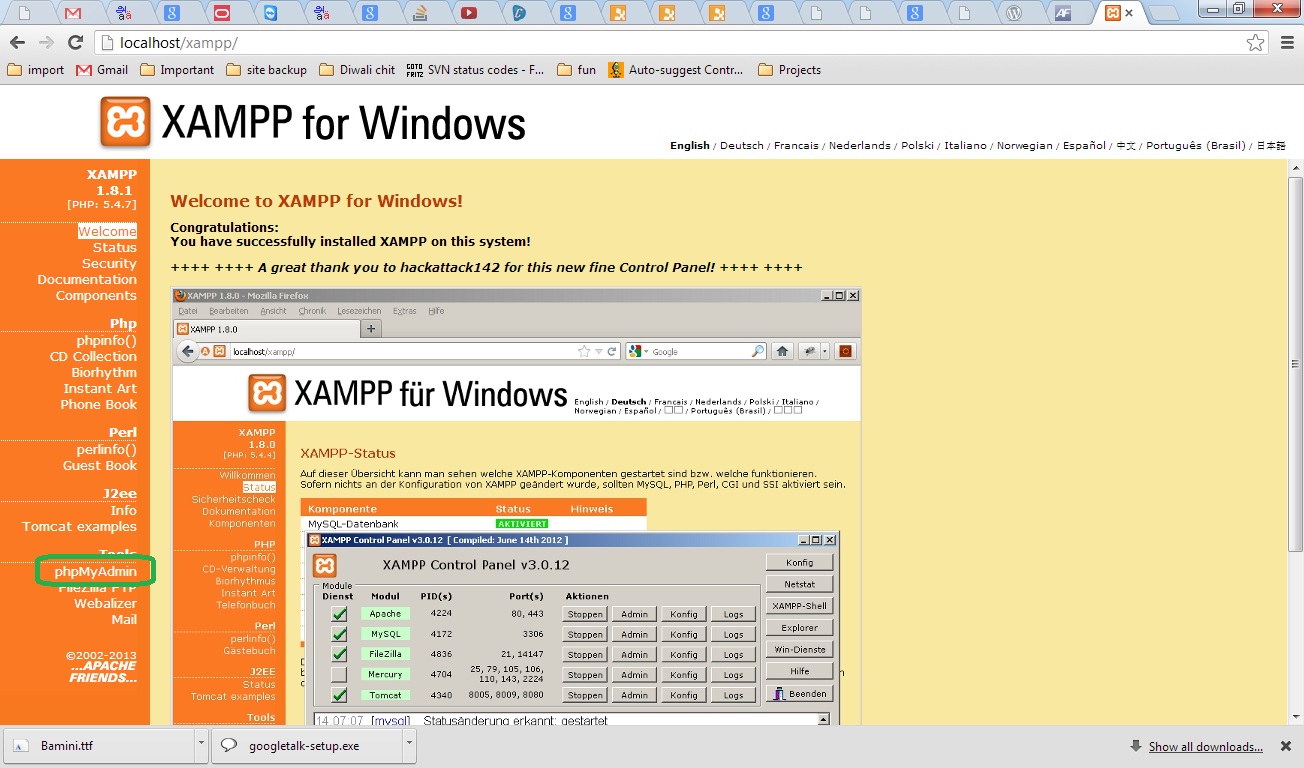Click the page vertical scrollbar thumb

point(1295,364)
